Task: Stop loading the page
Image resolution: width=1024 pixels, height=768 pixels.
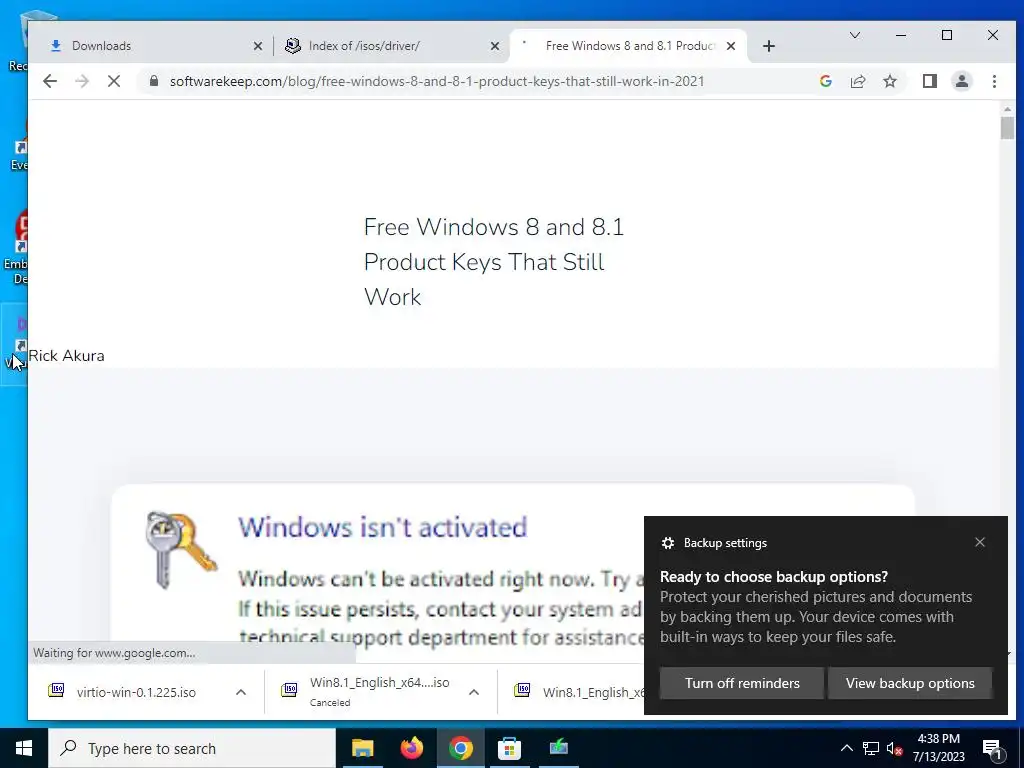Action: pos(114,82)
